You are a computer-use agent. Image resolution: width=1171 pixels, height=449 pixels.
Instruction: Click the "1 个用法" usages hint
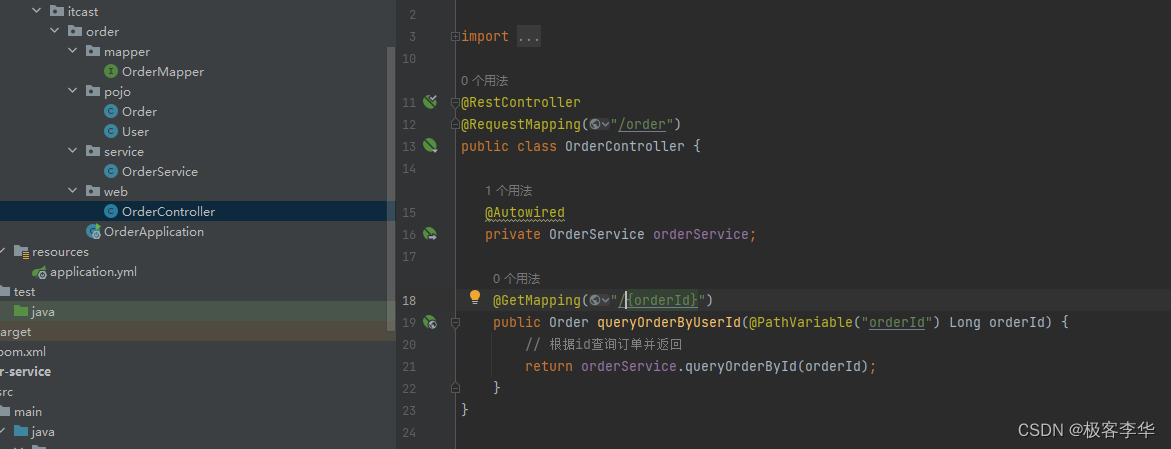point(509,191)
